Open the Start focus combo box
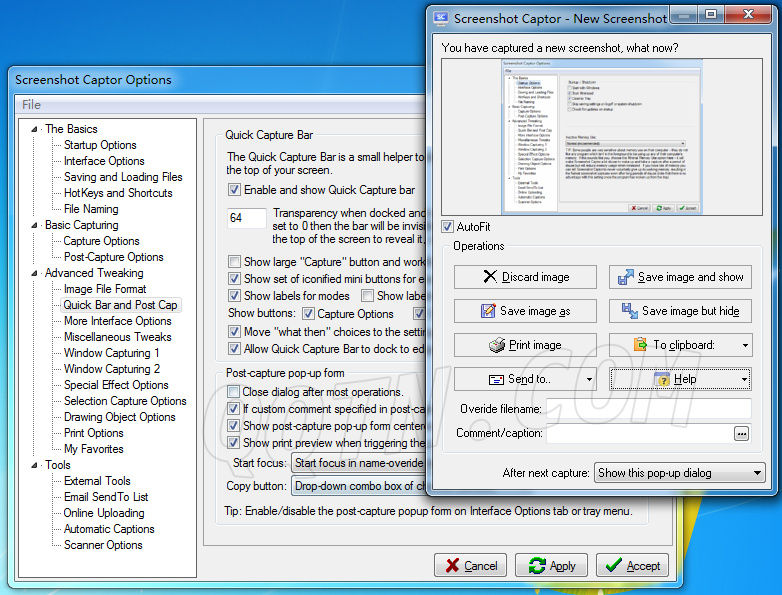This screenshot has height=595, width=782. 358,463
